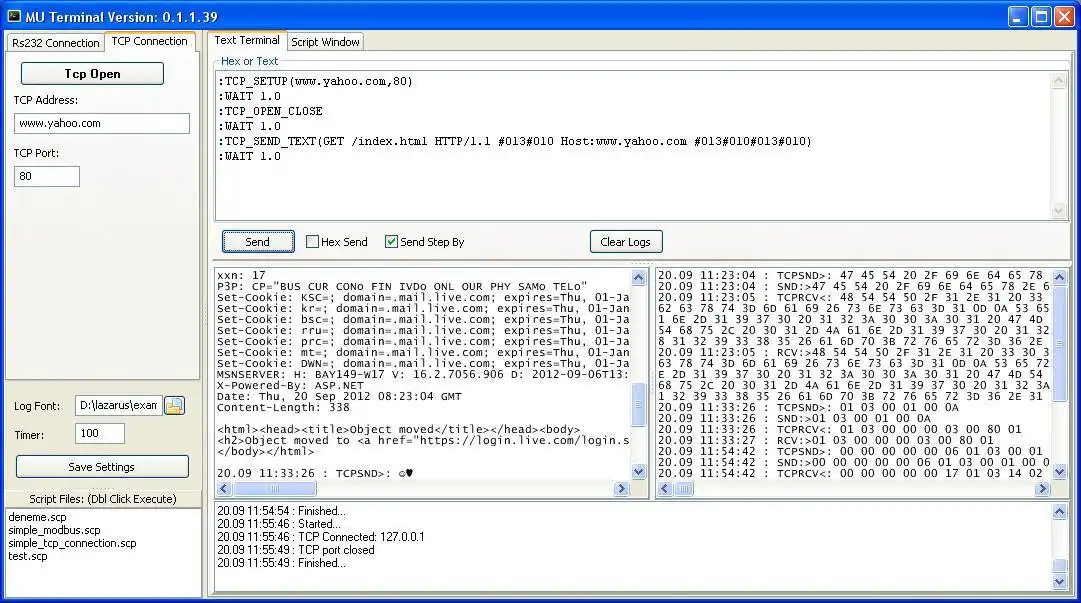The height and width of the screenshot is (603, 1081).
Task: Click inside the Hex or Text script editor
Action: 634,146
